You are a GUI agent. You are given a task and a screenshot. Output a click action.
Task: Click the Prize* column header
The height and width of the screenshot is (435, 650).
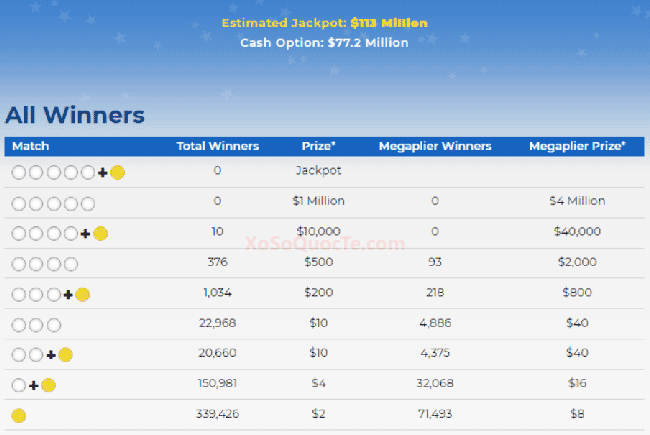pos(318,146)
